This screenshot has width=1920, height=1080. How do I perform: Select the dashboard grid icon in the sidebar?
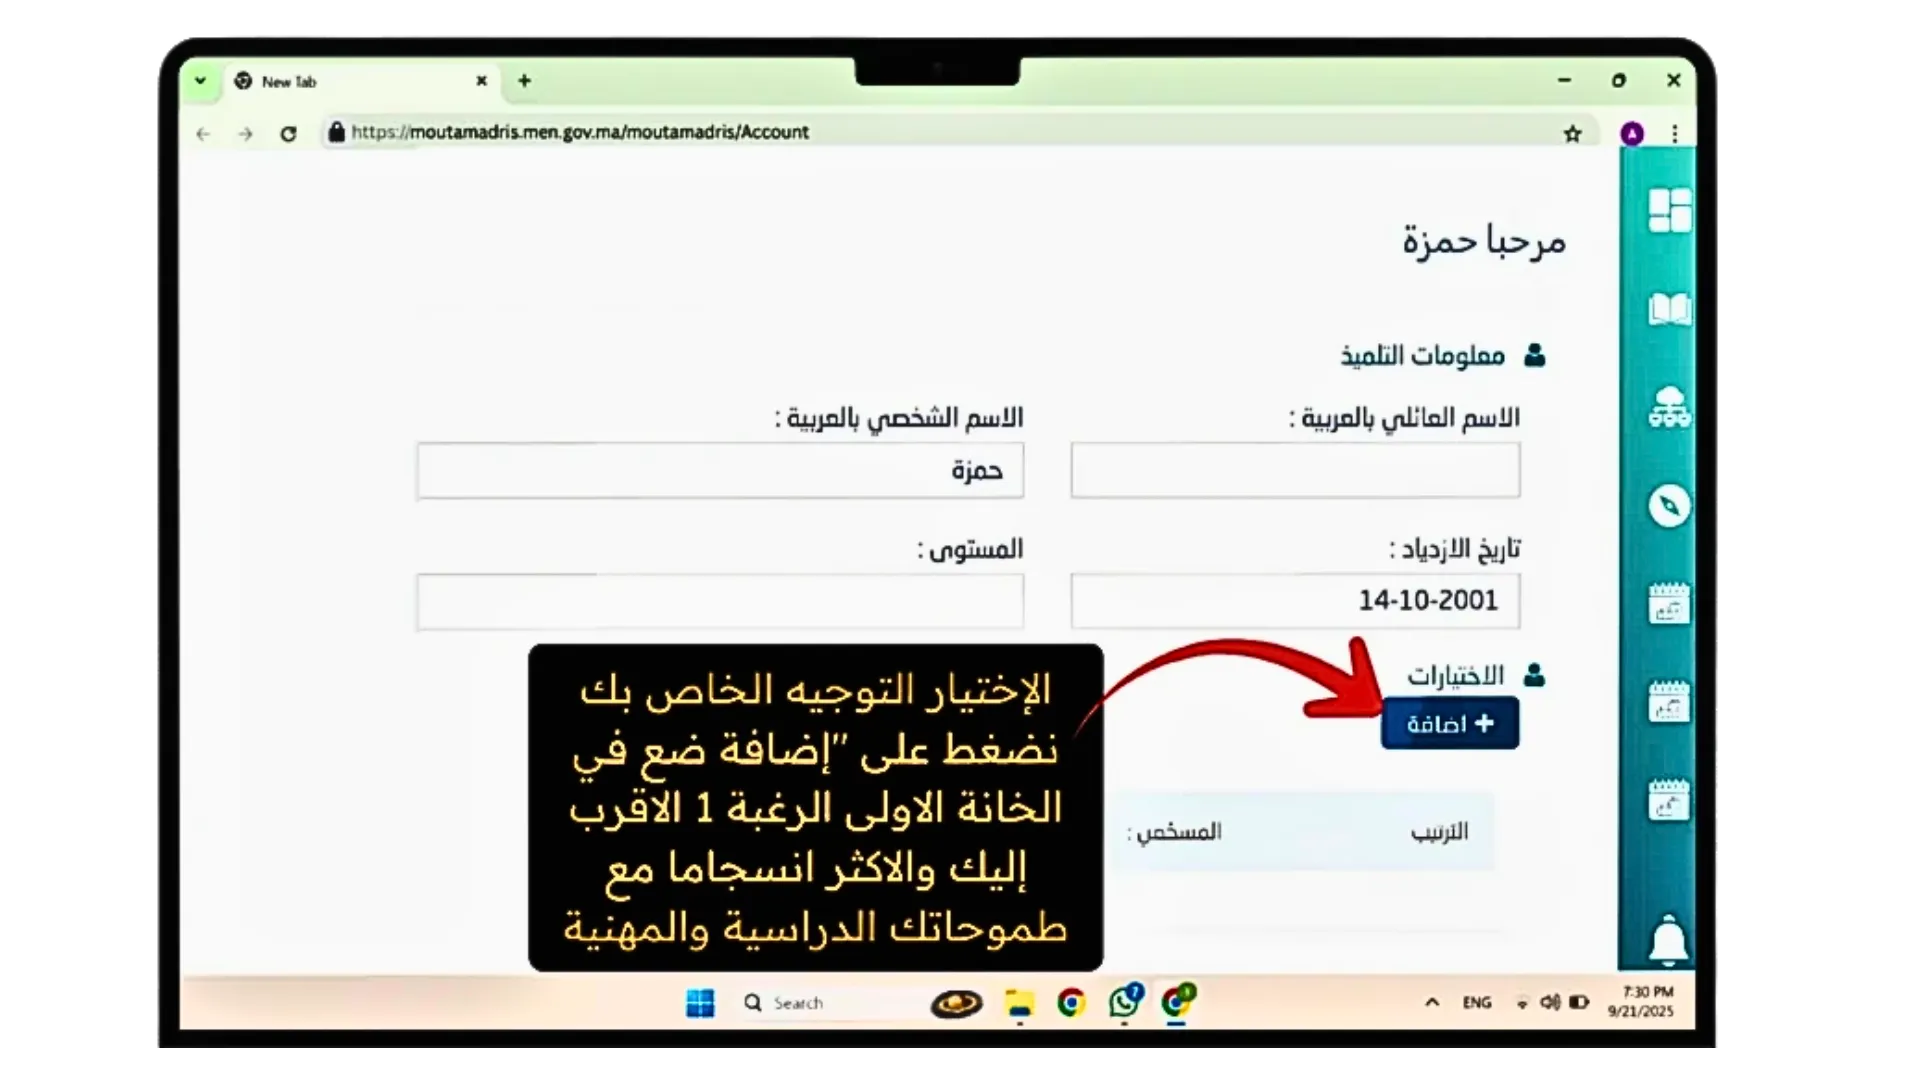click(1668, 210)
